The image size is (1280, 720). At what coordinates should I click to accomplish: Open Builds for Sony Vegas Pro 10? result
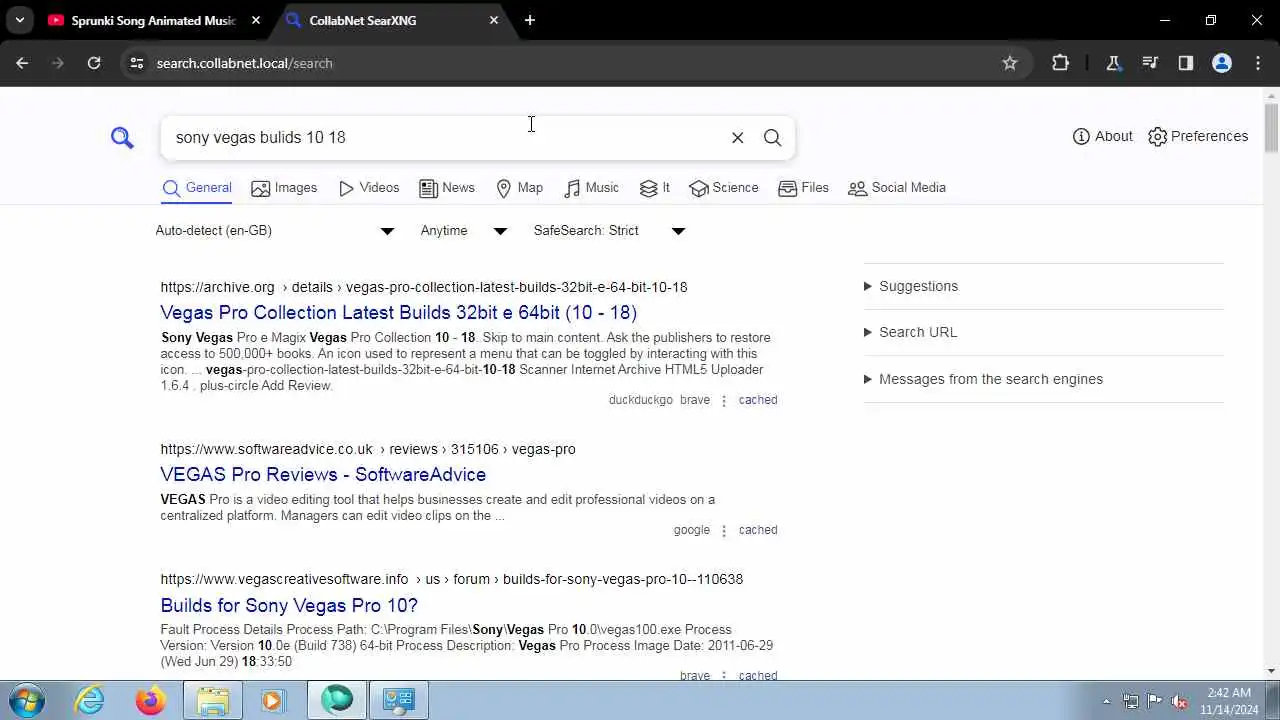289,605
